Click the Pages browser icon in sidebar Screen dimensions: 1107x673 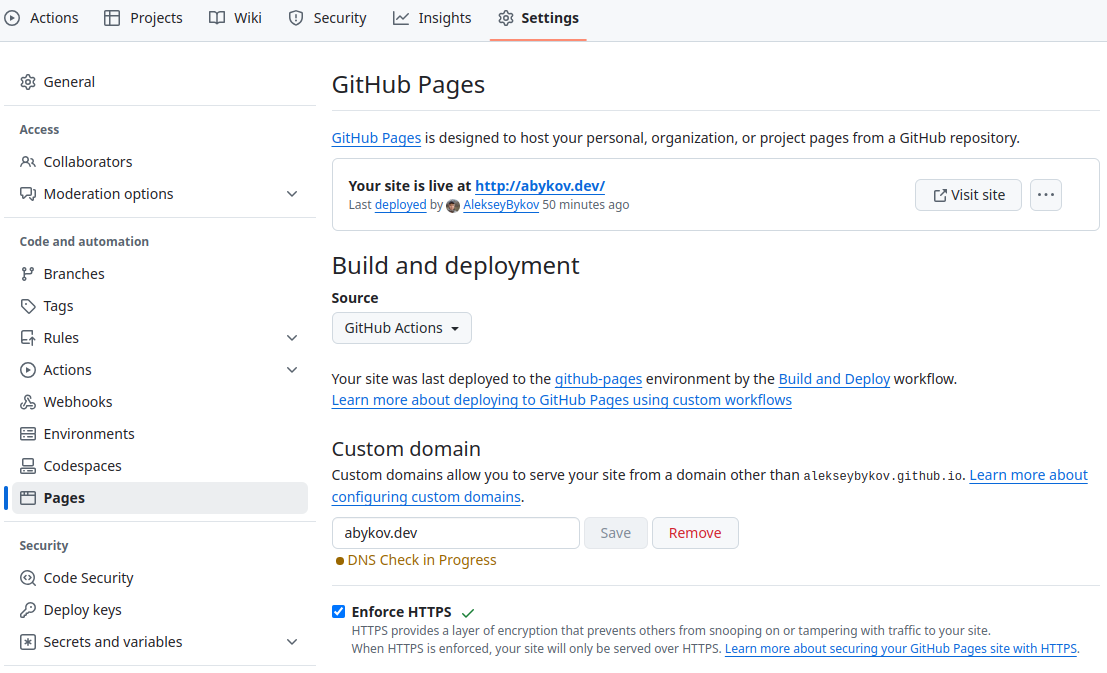point(28,498)
